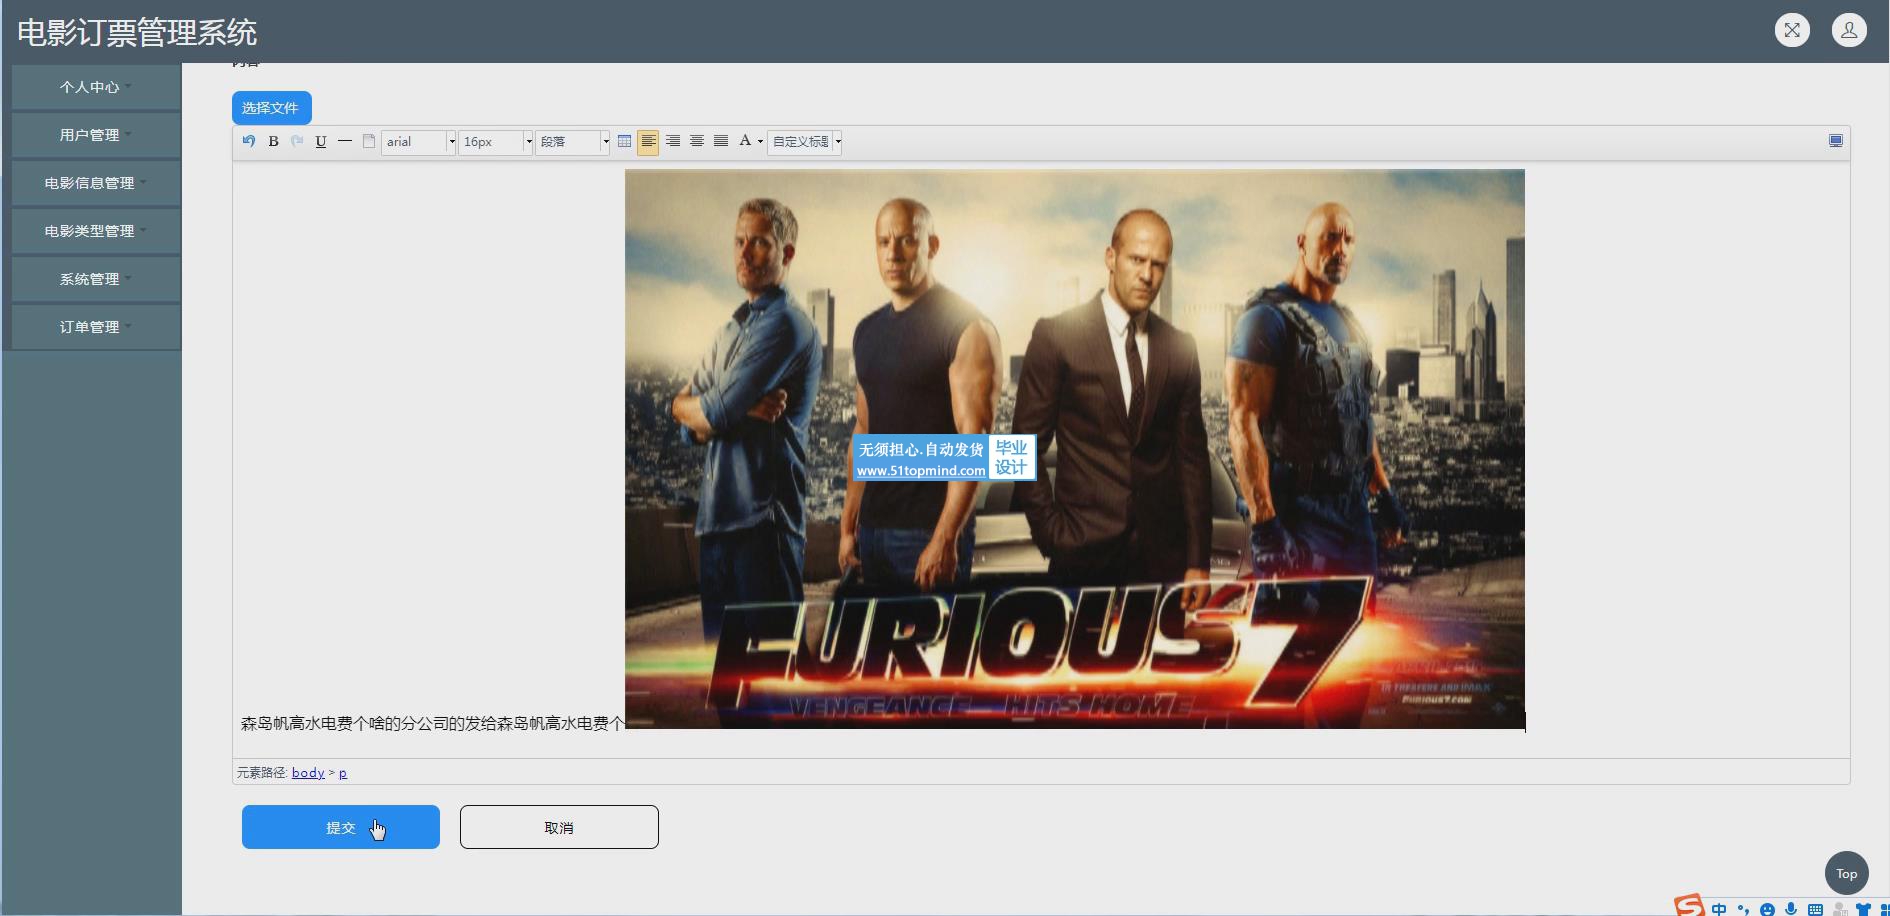Click the blank document template icon
The image size is (1890, 916).
(x=369, y=141)
